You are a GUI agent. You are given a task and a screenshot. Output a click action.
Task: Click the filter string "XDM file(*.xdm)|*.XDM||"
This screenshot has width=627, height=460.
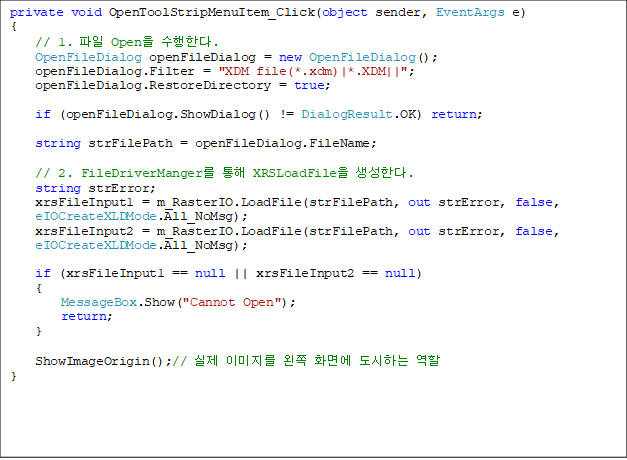pos(313,72)
